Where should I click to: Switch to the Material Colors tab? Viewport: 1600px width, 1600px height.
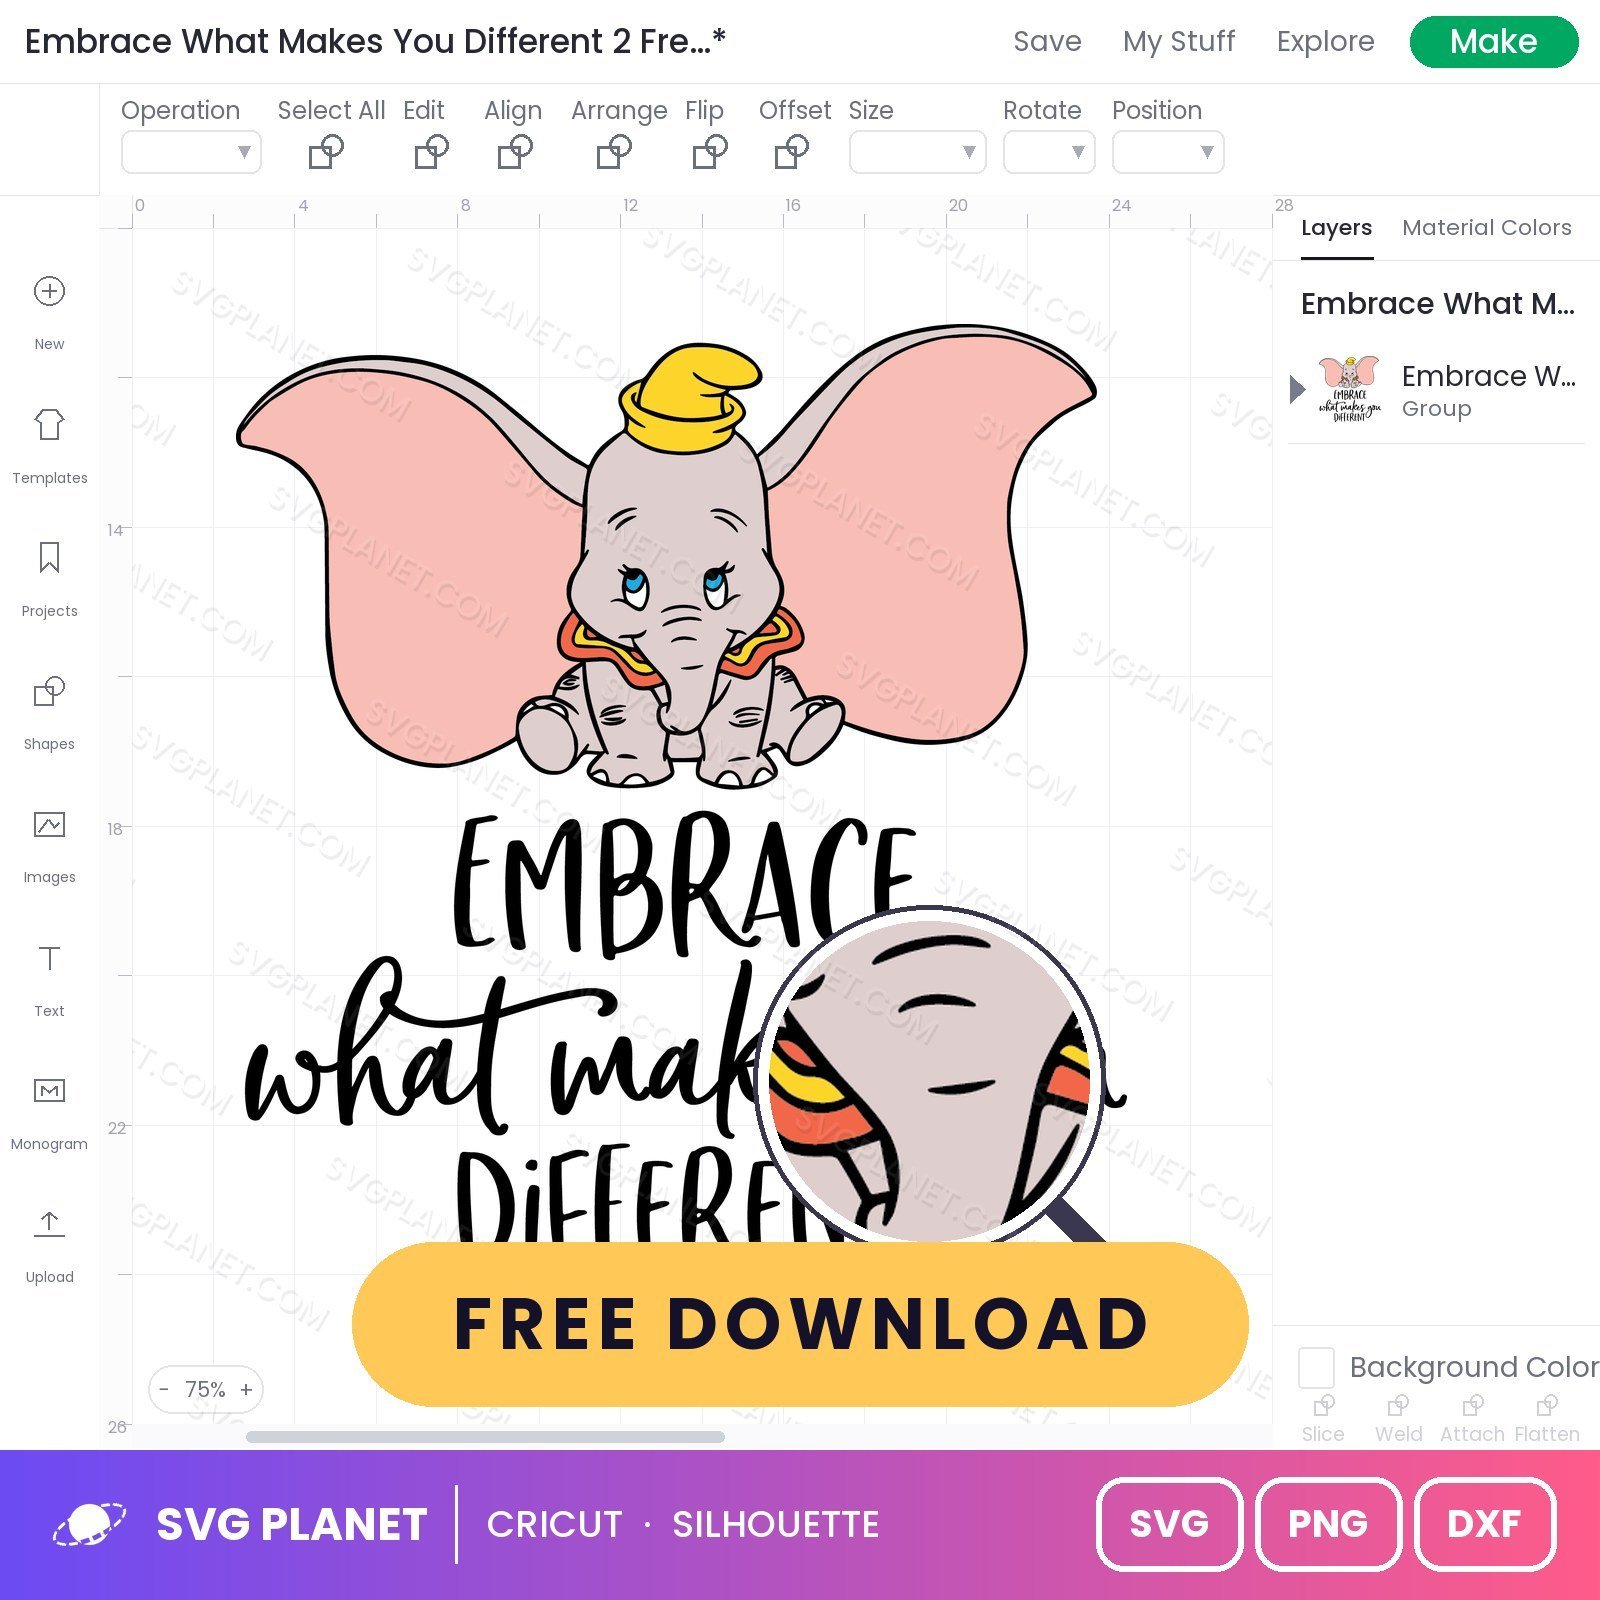tap(1486, 228)
